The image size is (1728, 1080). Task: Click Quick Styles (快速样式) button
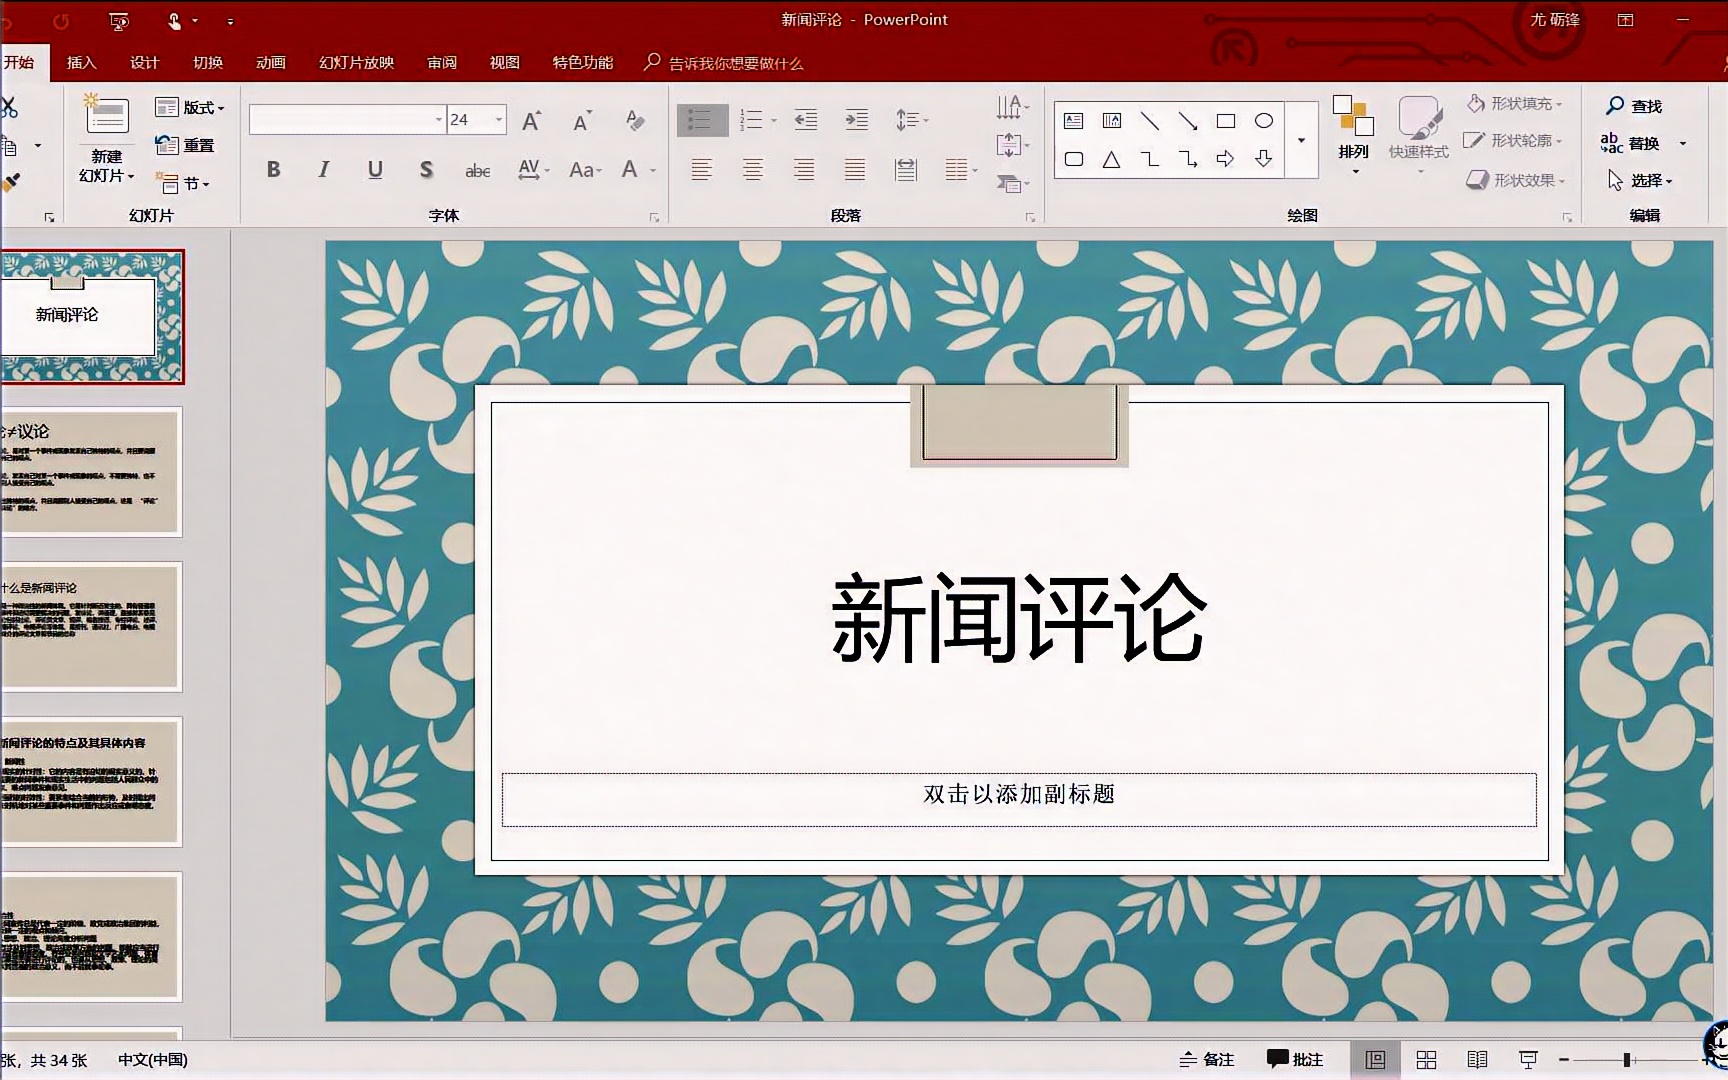point(1418,134)
